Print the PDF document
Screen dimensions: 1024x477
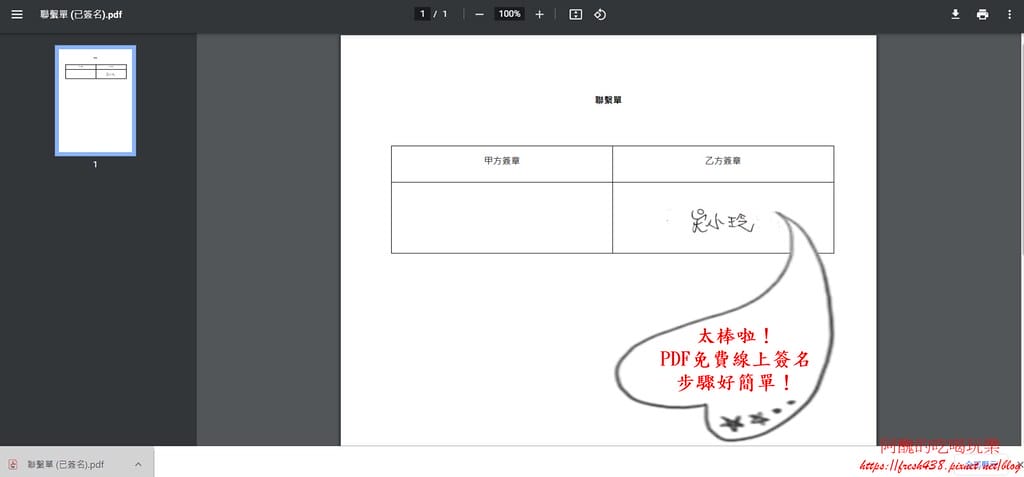click(982, 14)
